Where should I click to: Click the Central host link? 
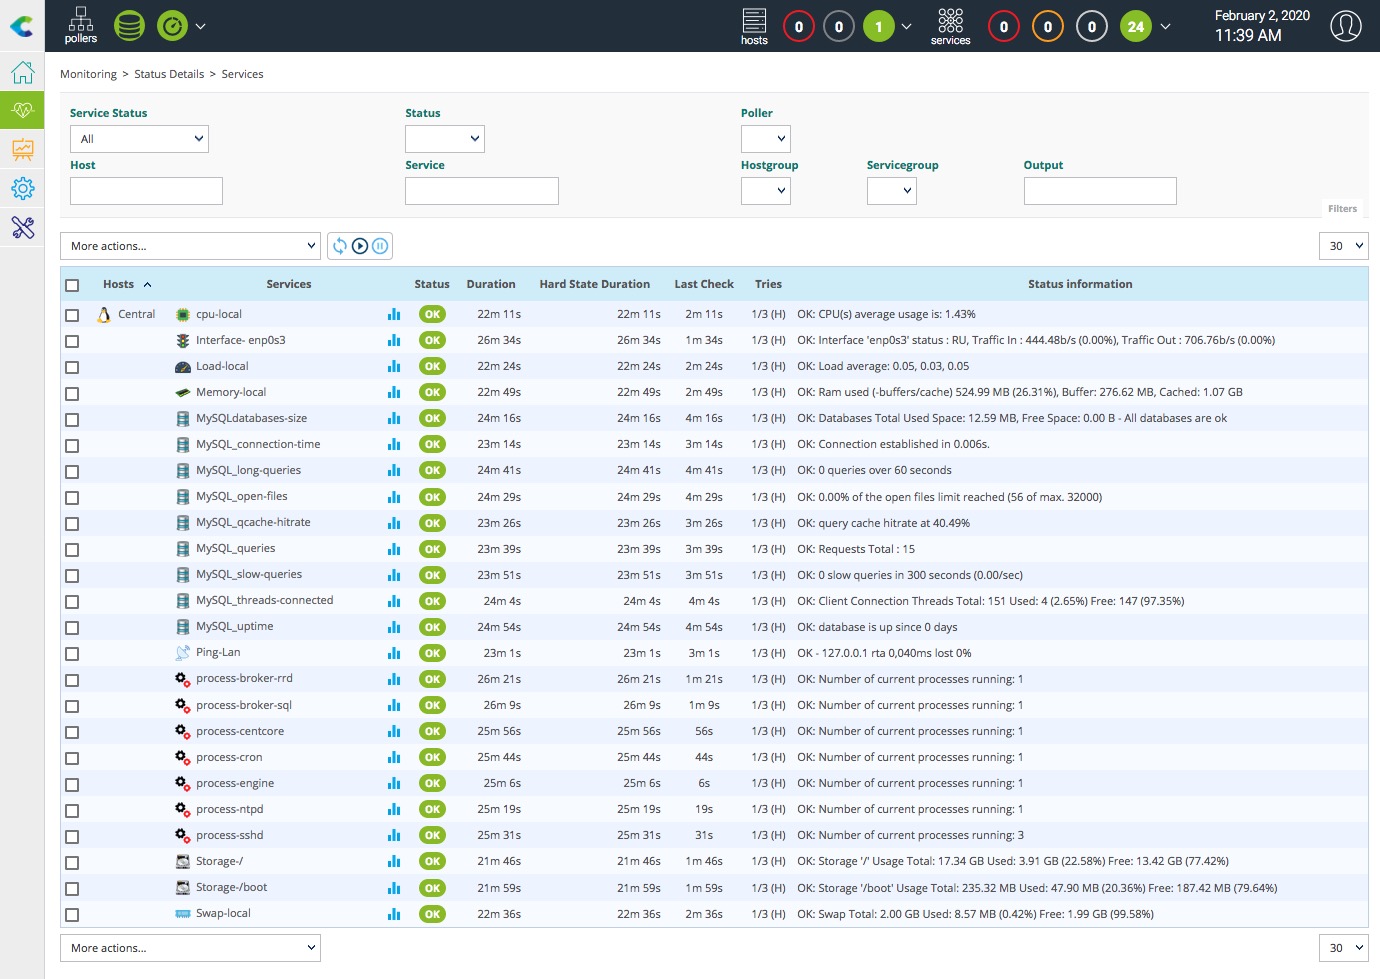tap(136, 314)
